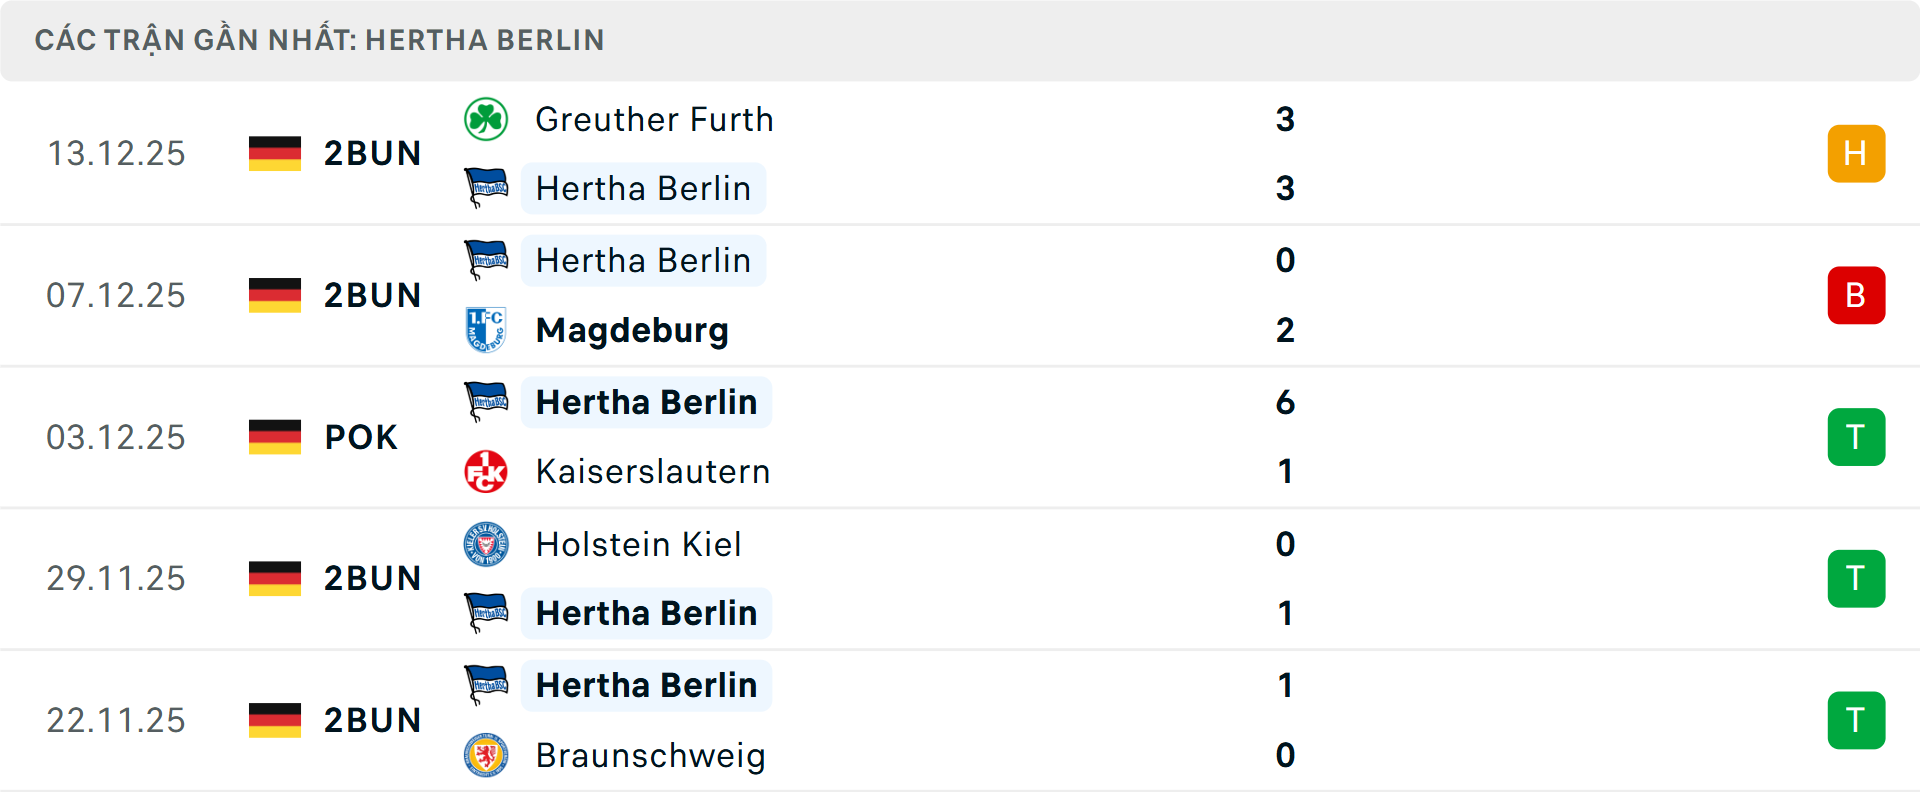Click the Greuther Furth club logo
The width and height of the screenshot is (1920, 792).
(x=486, y=119)
